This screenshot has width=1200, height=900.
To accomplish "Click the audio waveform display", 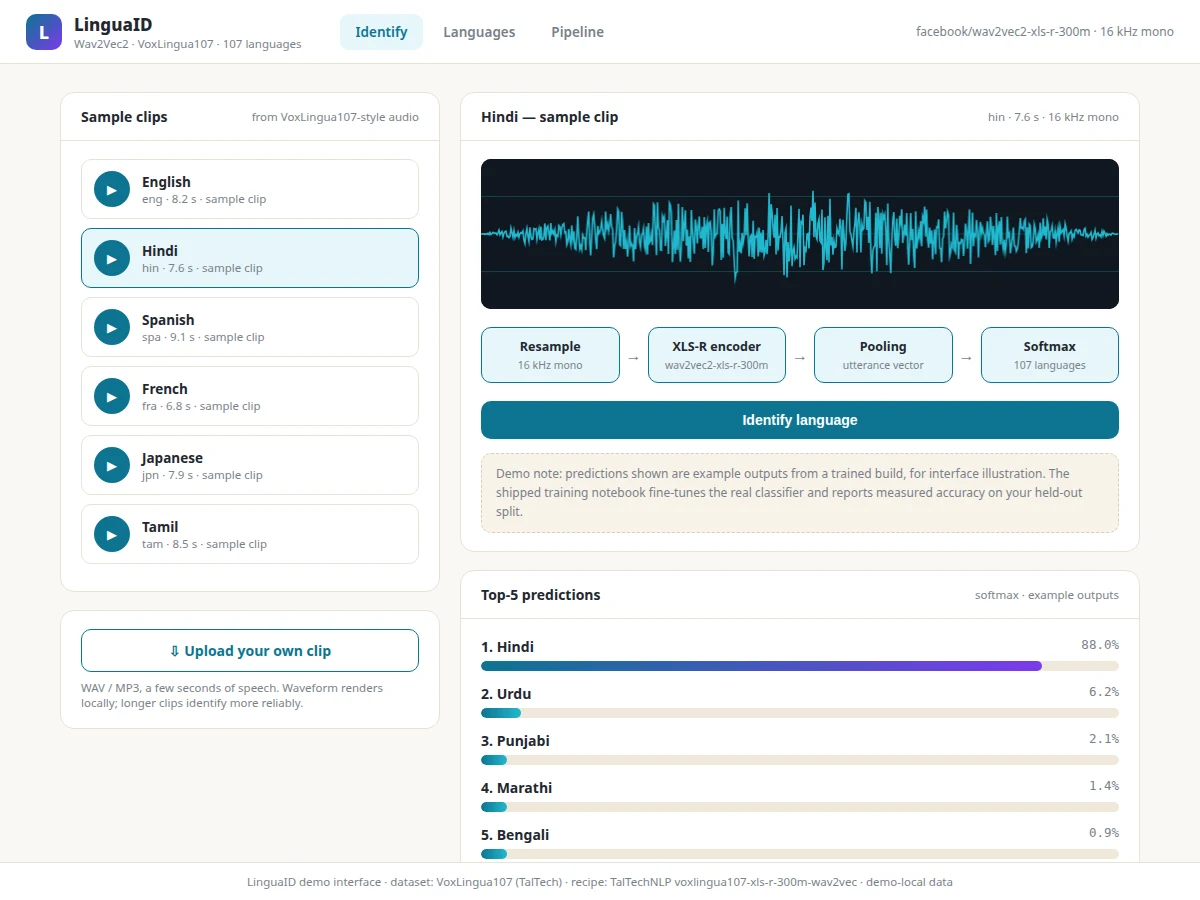I will pyautogui.click(x=800, y=234).
